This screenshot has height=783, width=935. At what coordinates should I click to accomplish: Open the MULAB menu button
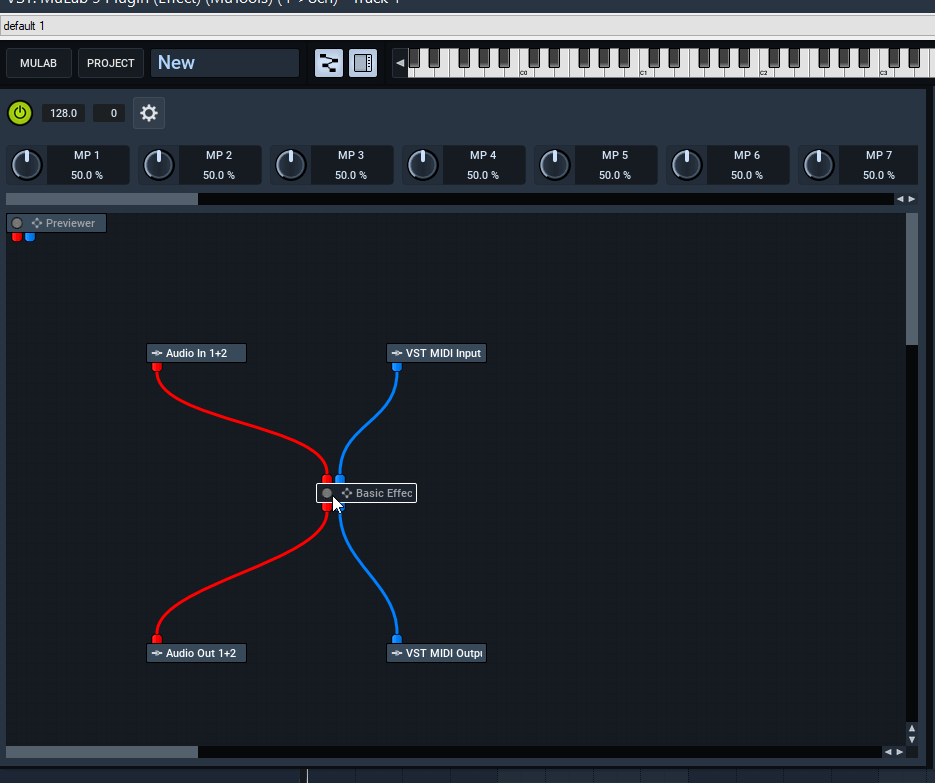[39, 63]
